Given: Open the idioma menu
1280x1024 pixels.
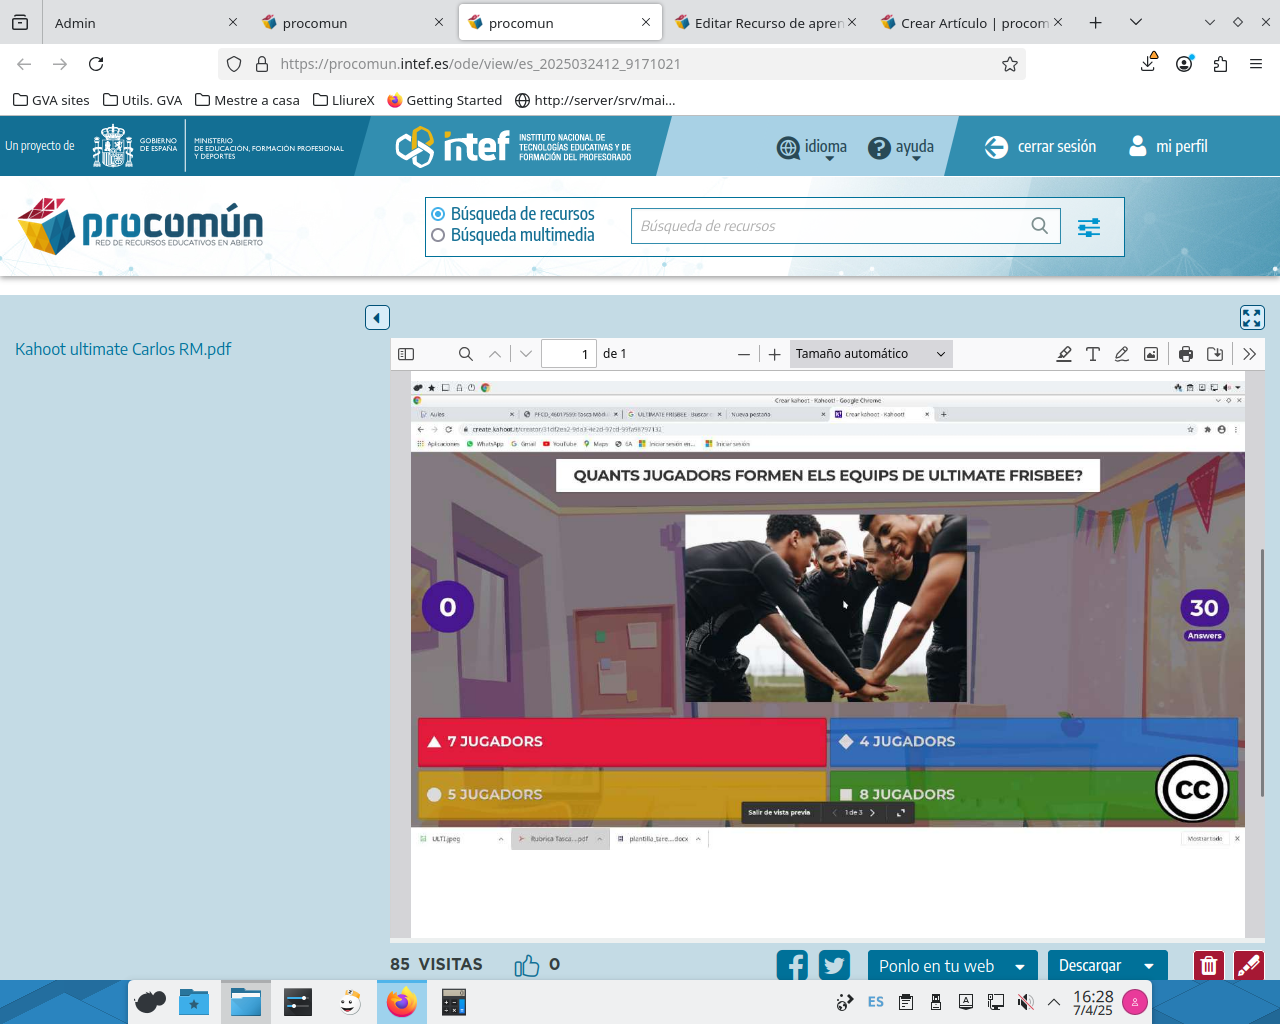Looking at the screenshot, I should click(812, 147).
